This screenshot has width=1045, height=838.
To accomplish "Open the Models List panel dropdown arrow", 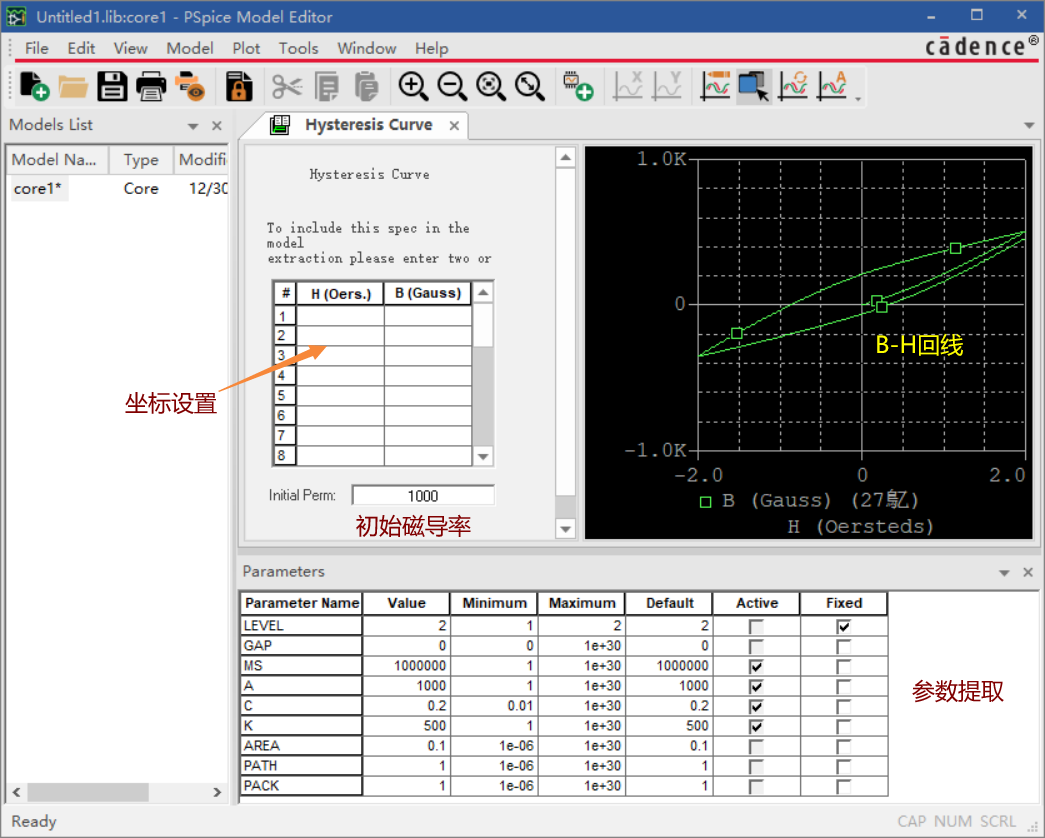I will pos(193,126).
